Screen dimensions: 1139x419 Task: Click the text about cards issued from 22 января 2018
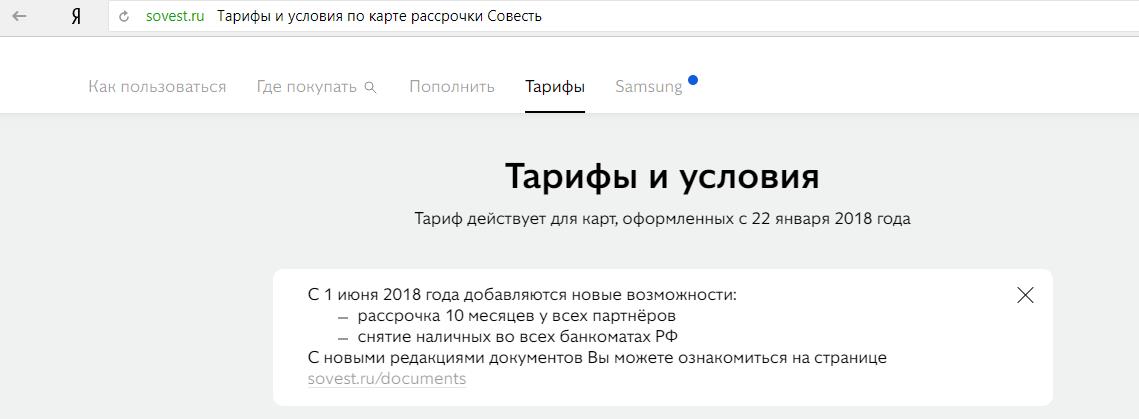point(662,219)
